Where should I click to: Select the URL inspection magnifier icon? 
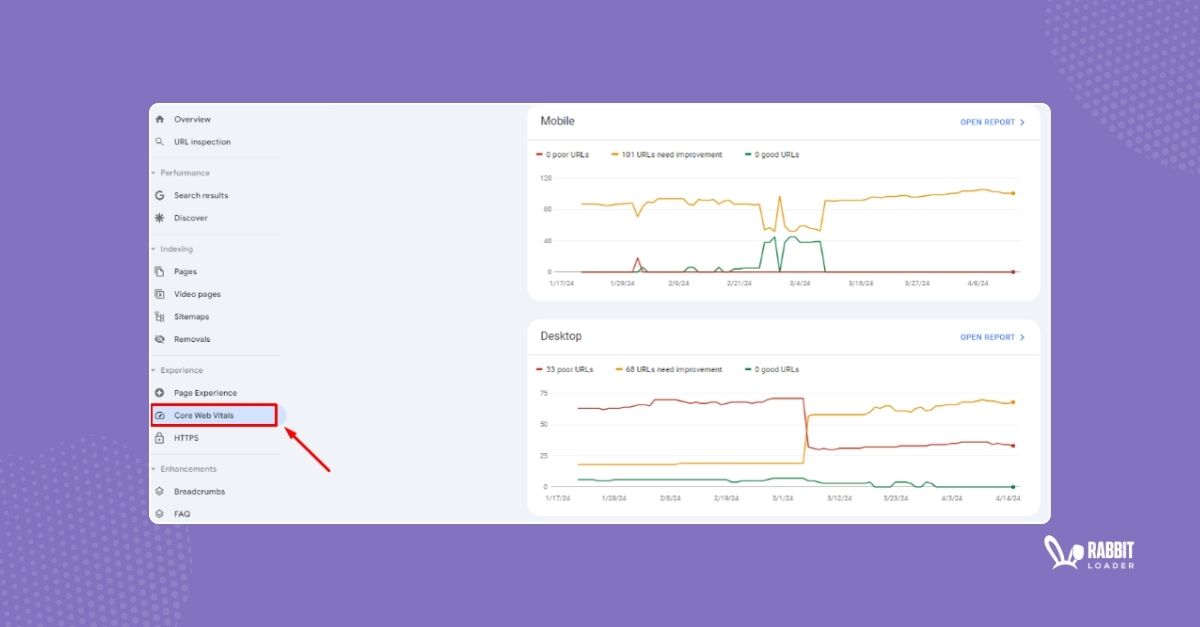(x=160, y=141)
